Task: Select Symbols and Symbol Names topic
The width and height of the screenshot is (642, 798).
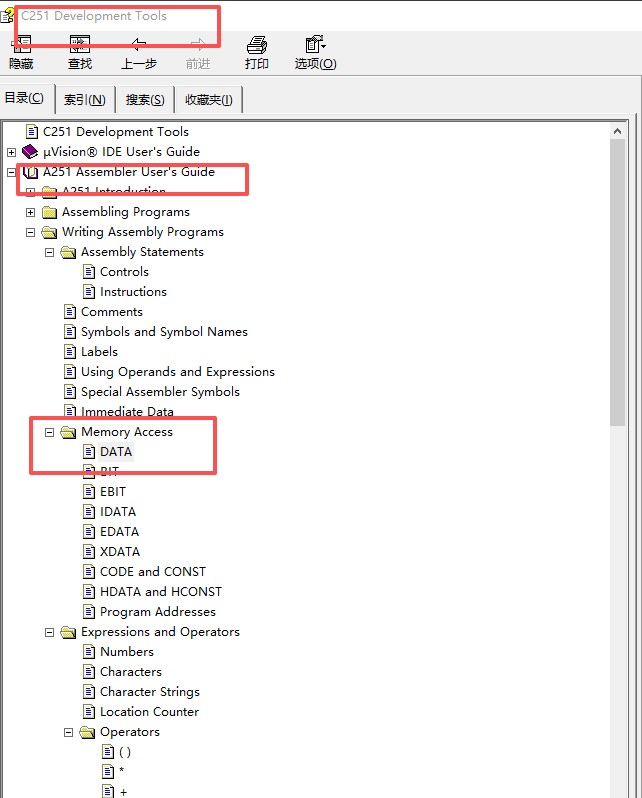Action: coord(164,332)
